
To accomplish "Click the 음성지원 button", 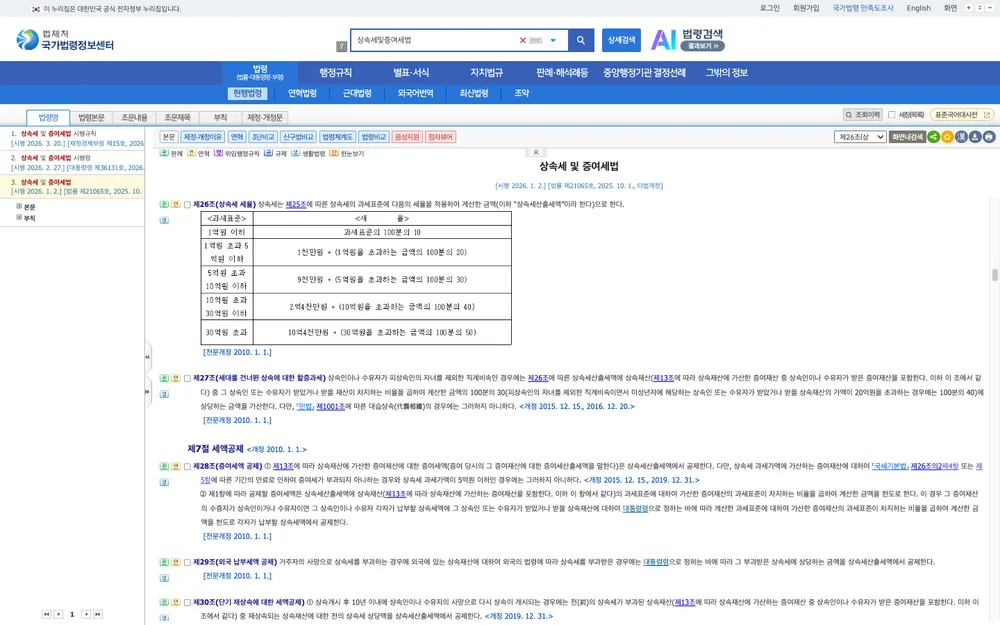I will [x=407, y=137].
